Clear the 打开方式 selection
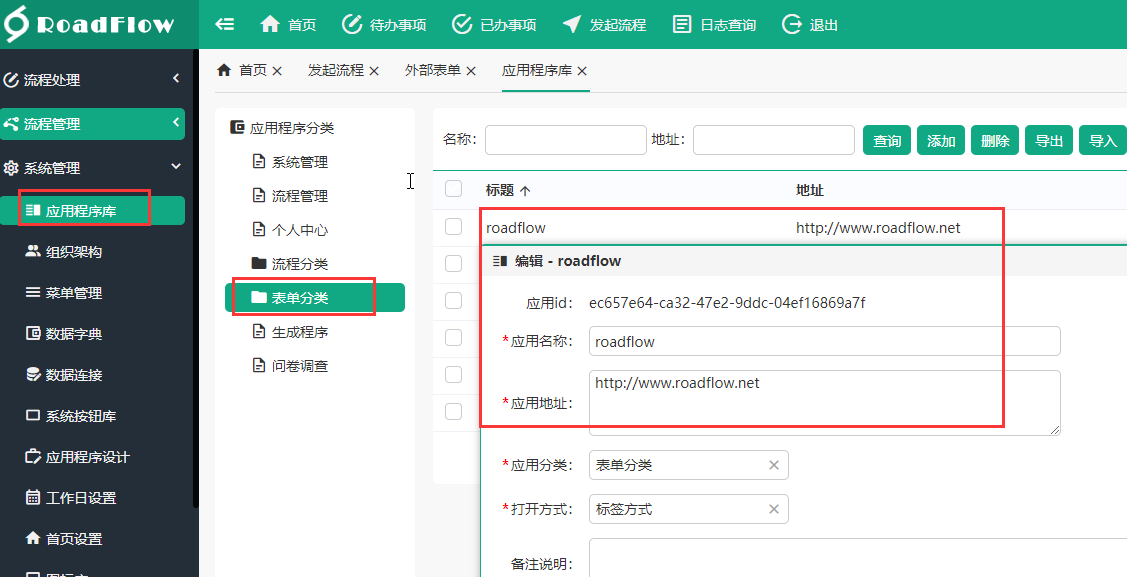Image resolution: width=1127 pixels, height=577 pixels. pos(774,509)
